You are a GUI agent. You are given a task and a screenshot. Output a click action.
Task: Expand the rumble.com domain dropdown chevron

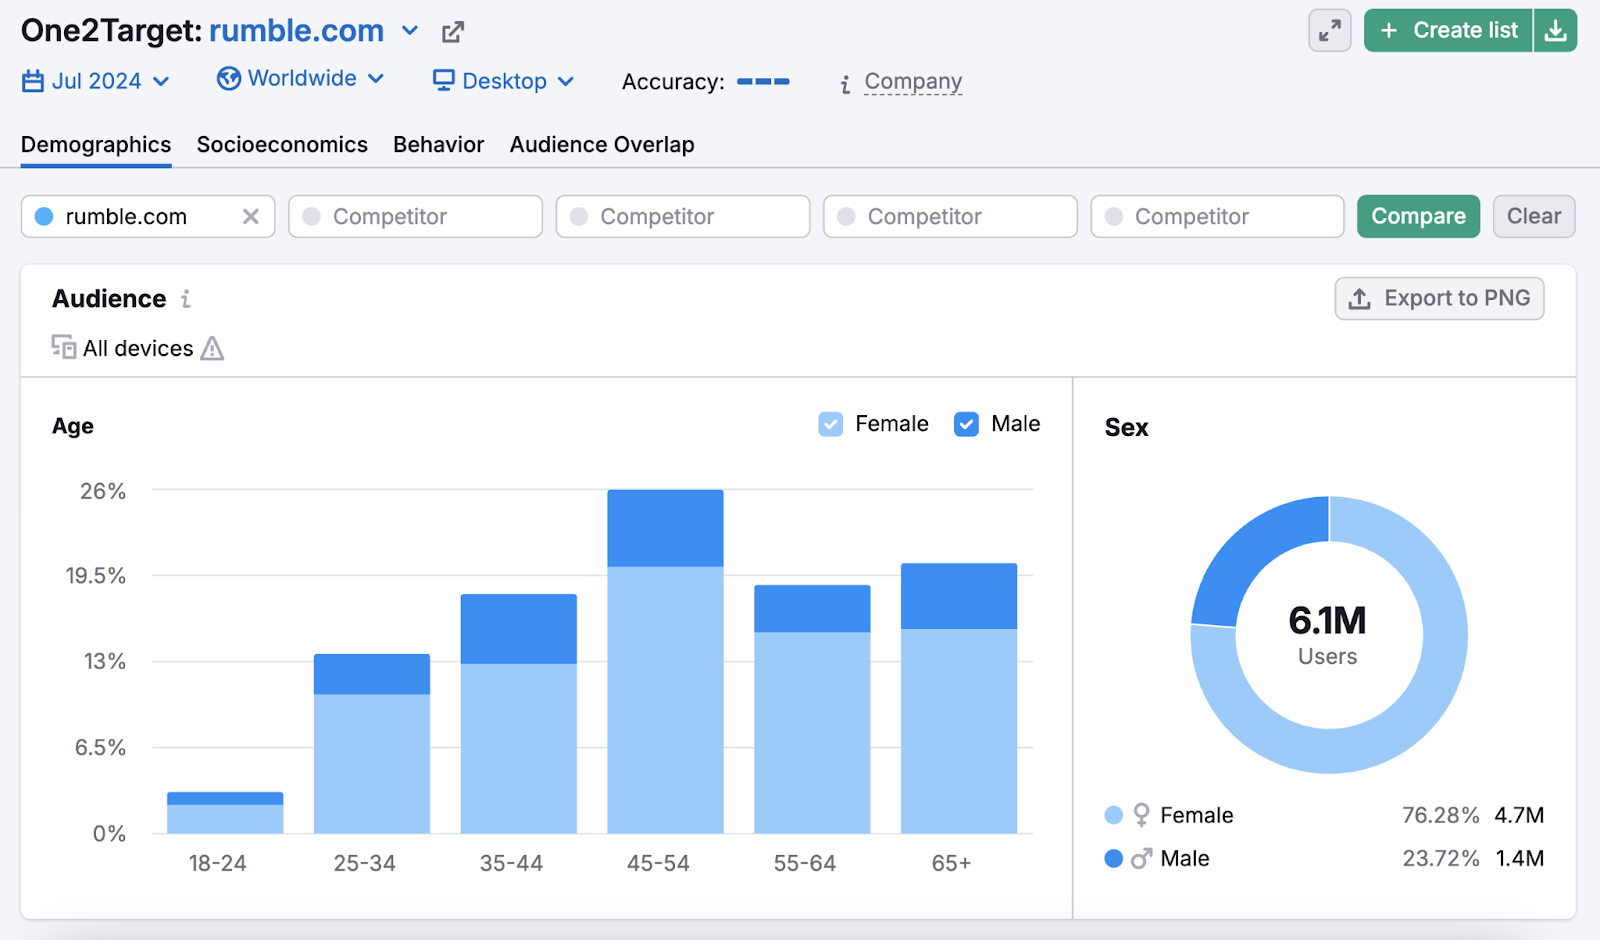[x=410, y=31]
